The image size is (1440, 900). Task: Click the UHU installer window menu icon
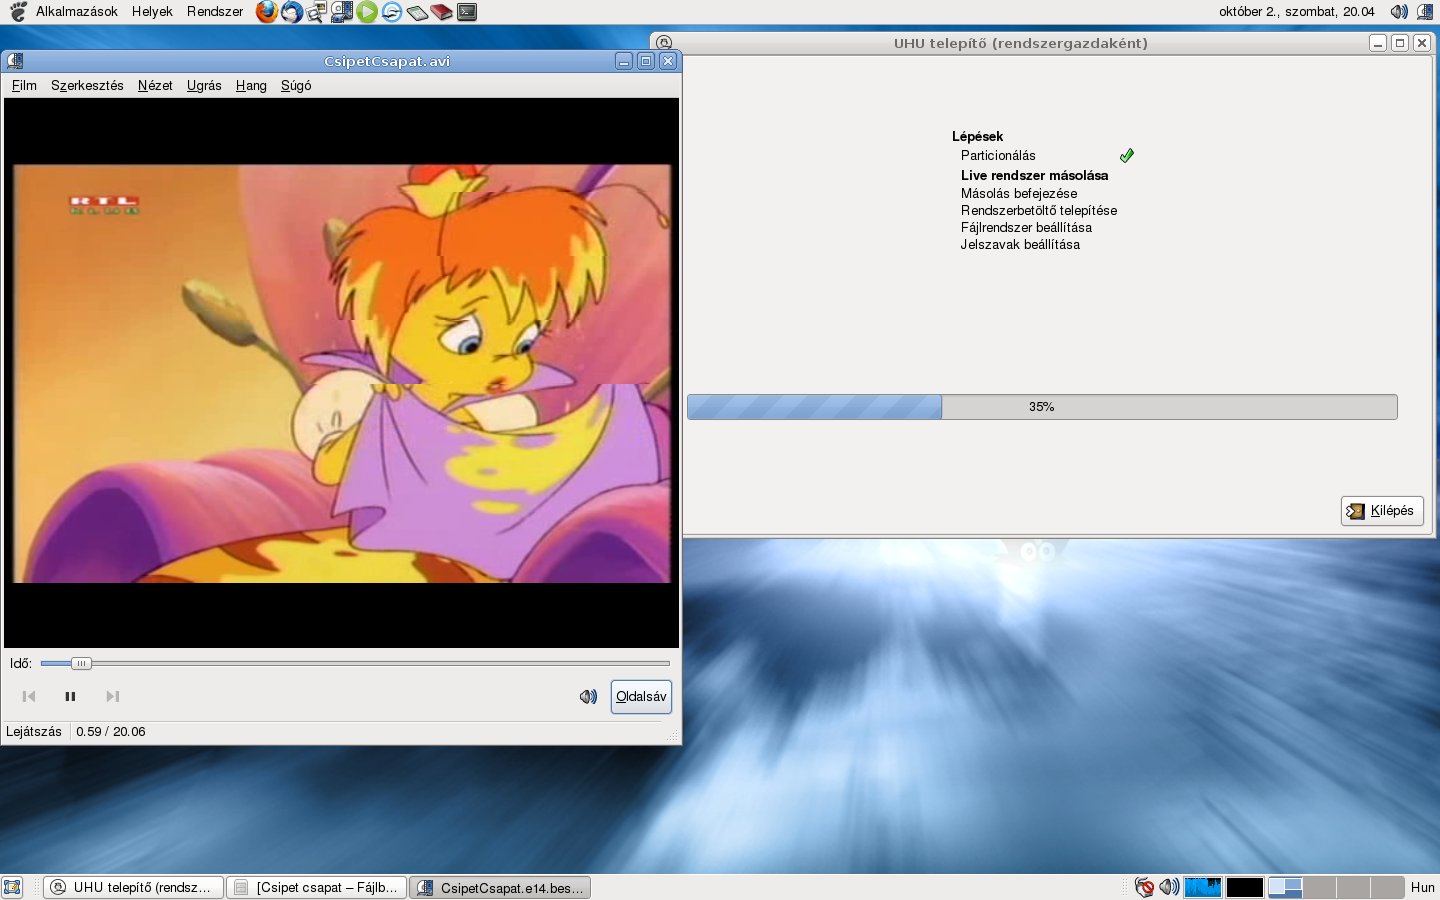tap(664, 43)
